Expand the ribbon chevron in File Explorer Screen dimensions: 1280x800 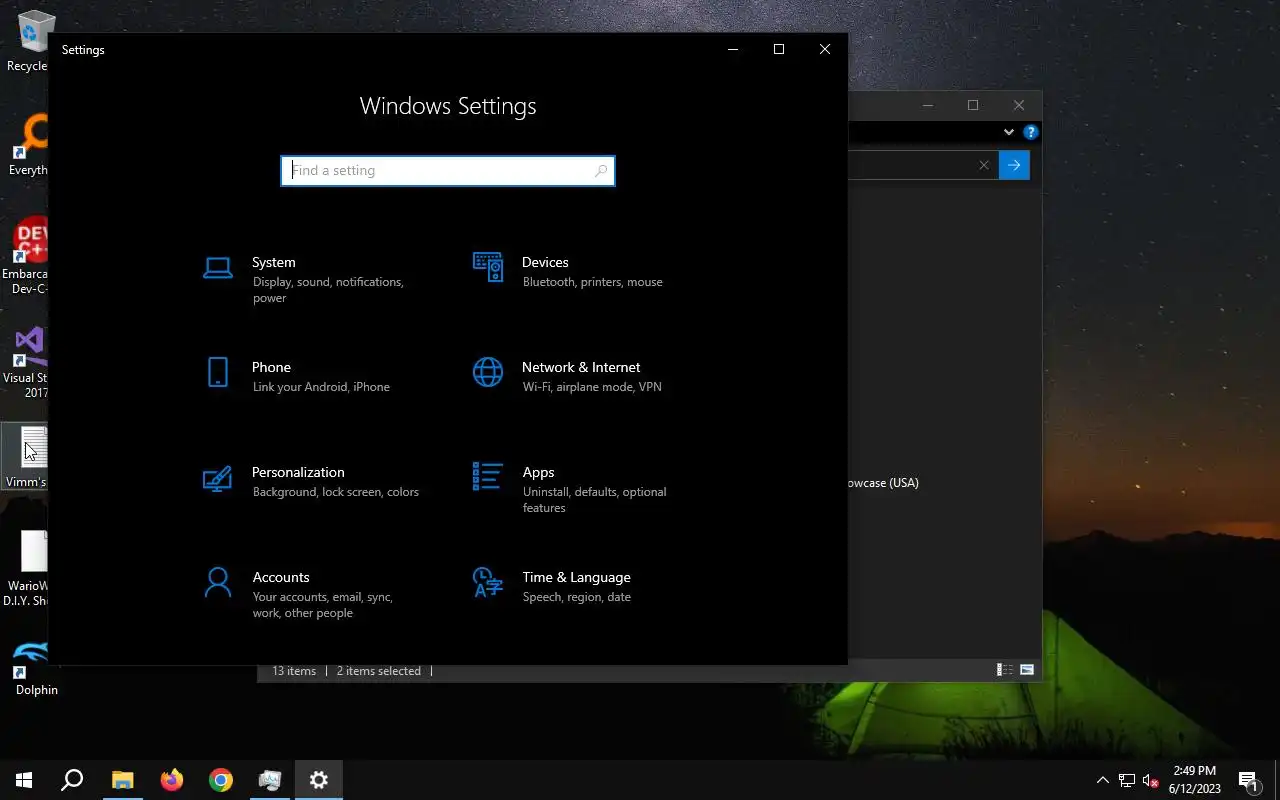(x=1008, y=132)
